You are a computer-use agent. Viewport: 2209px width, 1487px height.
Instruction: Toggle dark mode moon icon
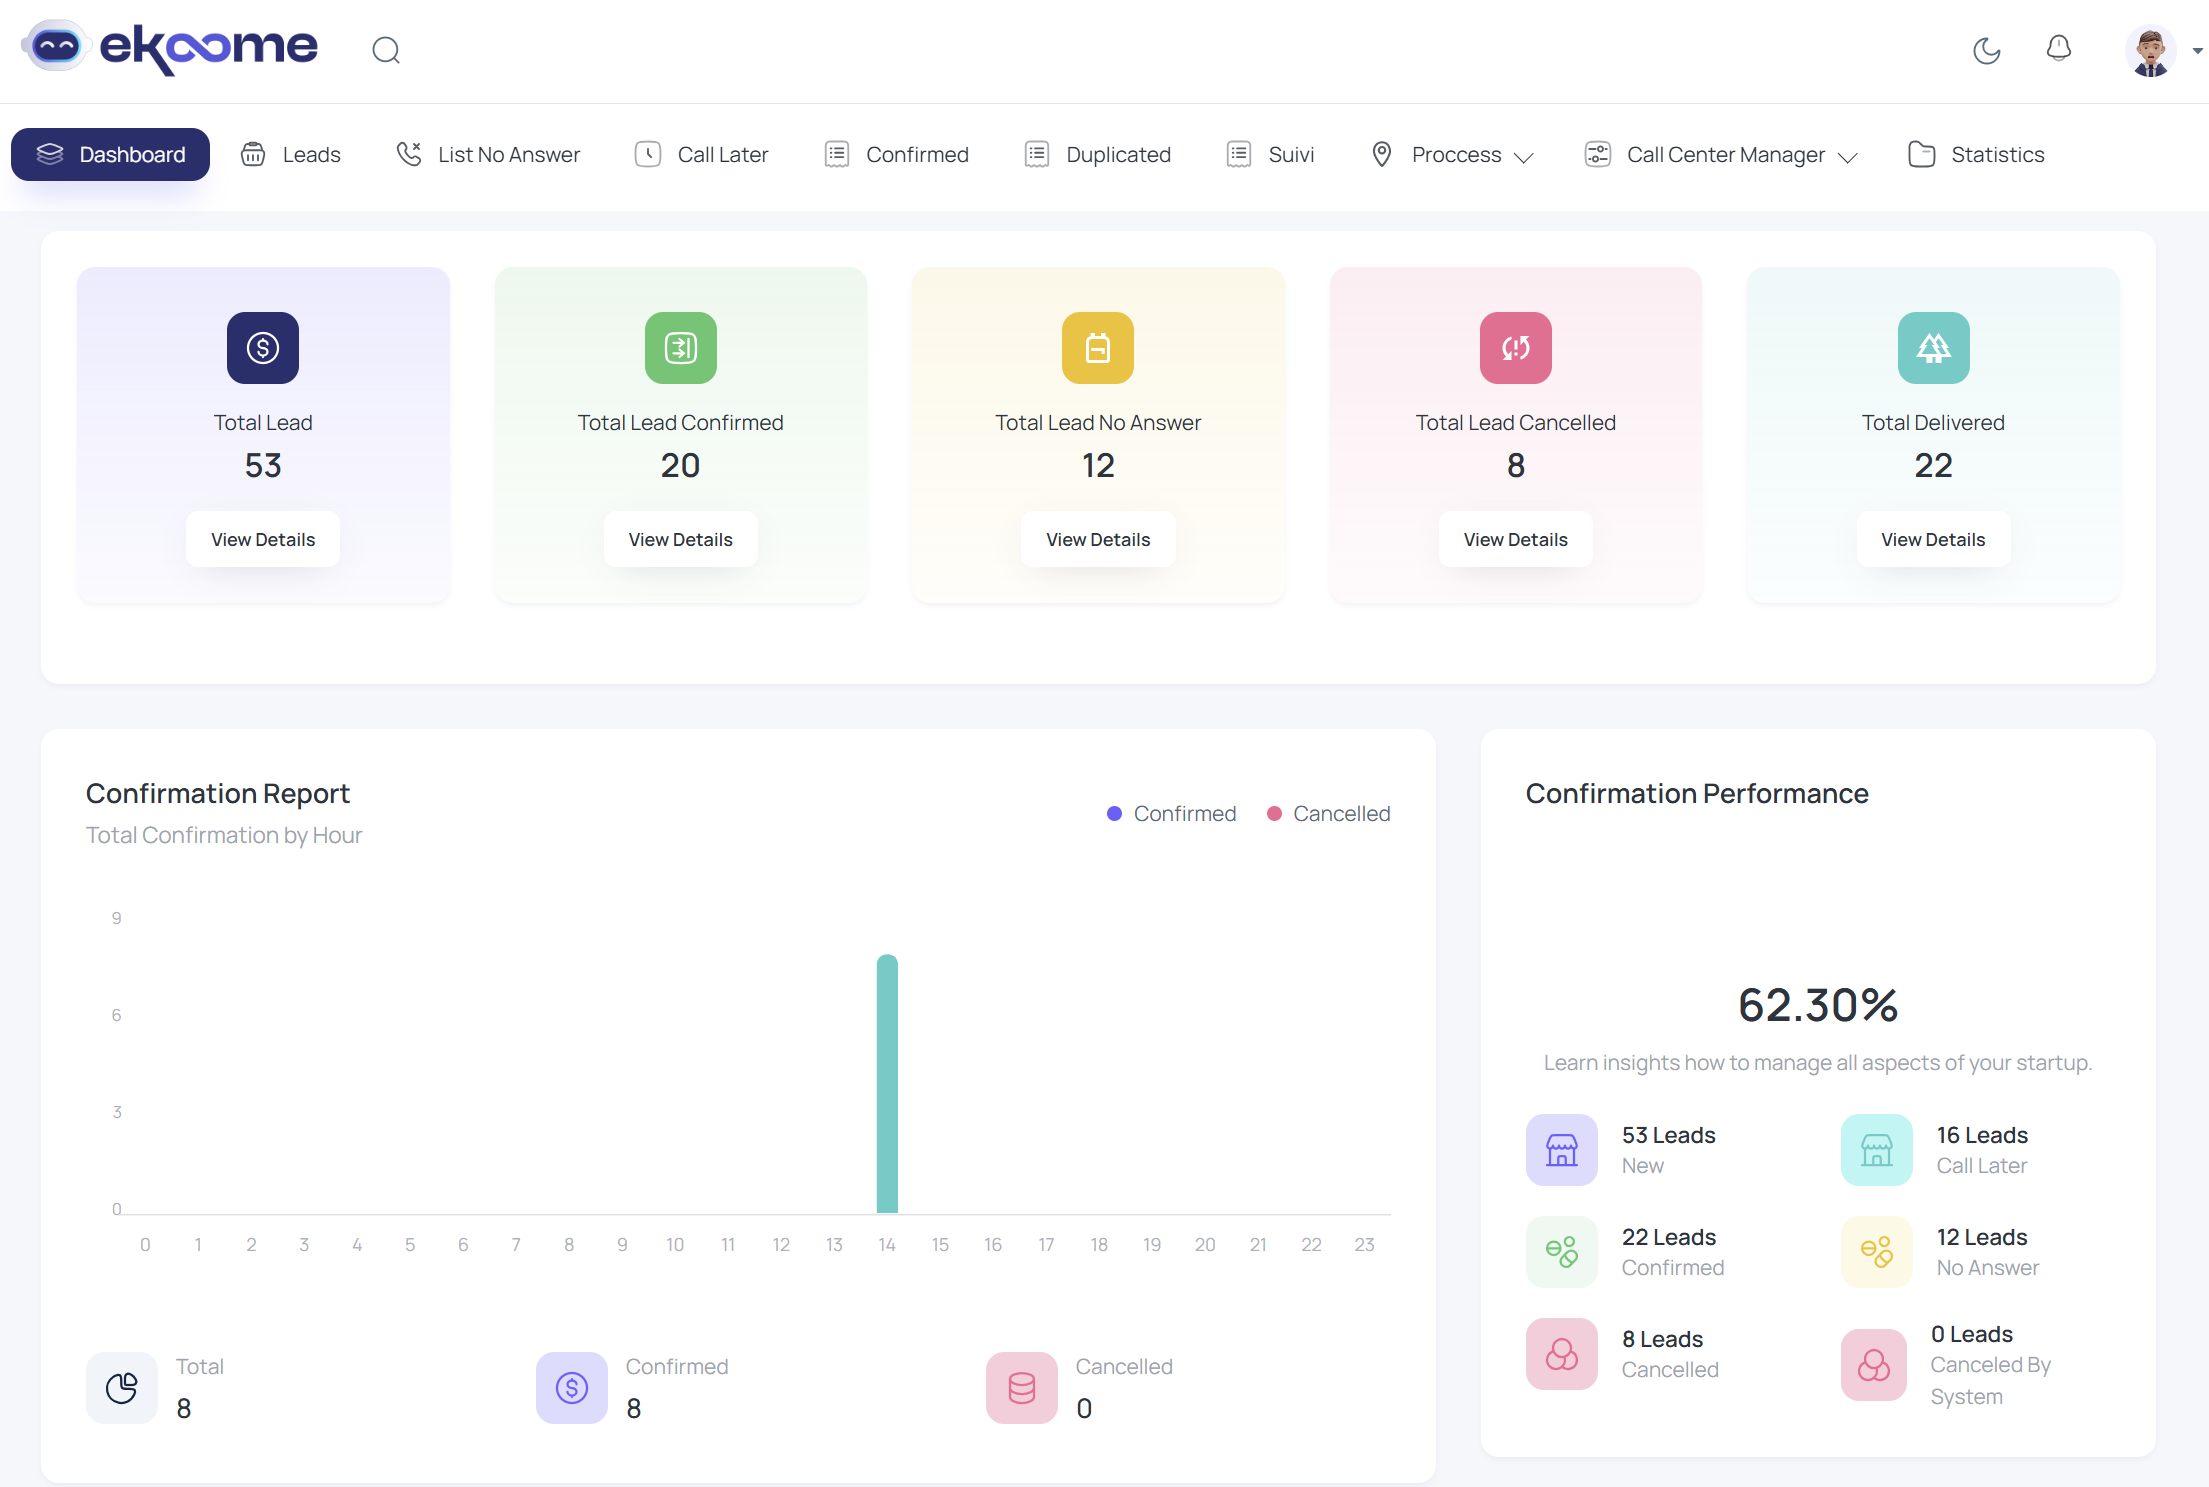(1986, 50)
